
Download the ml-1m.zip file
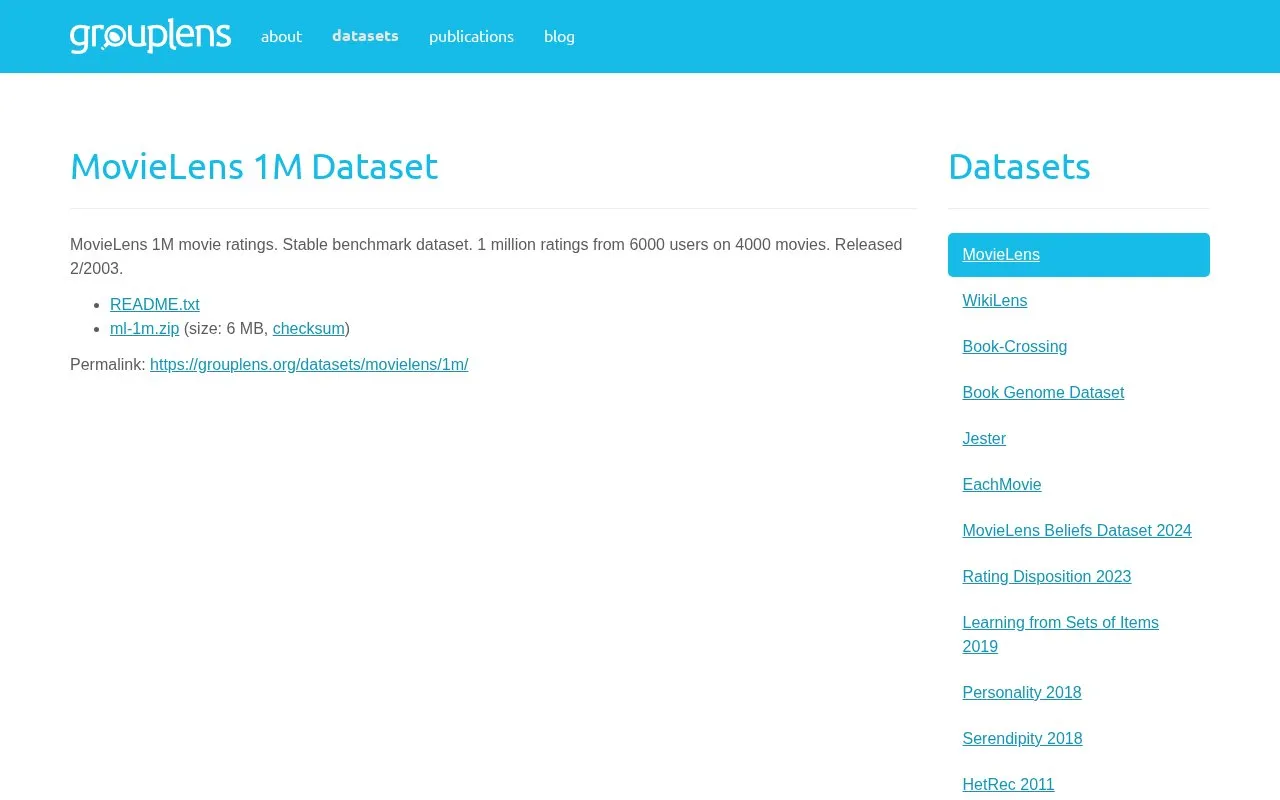click(x=145, y=328)
